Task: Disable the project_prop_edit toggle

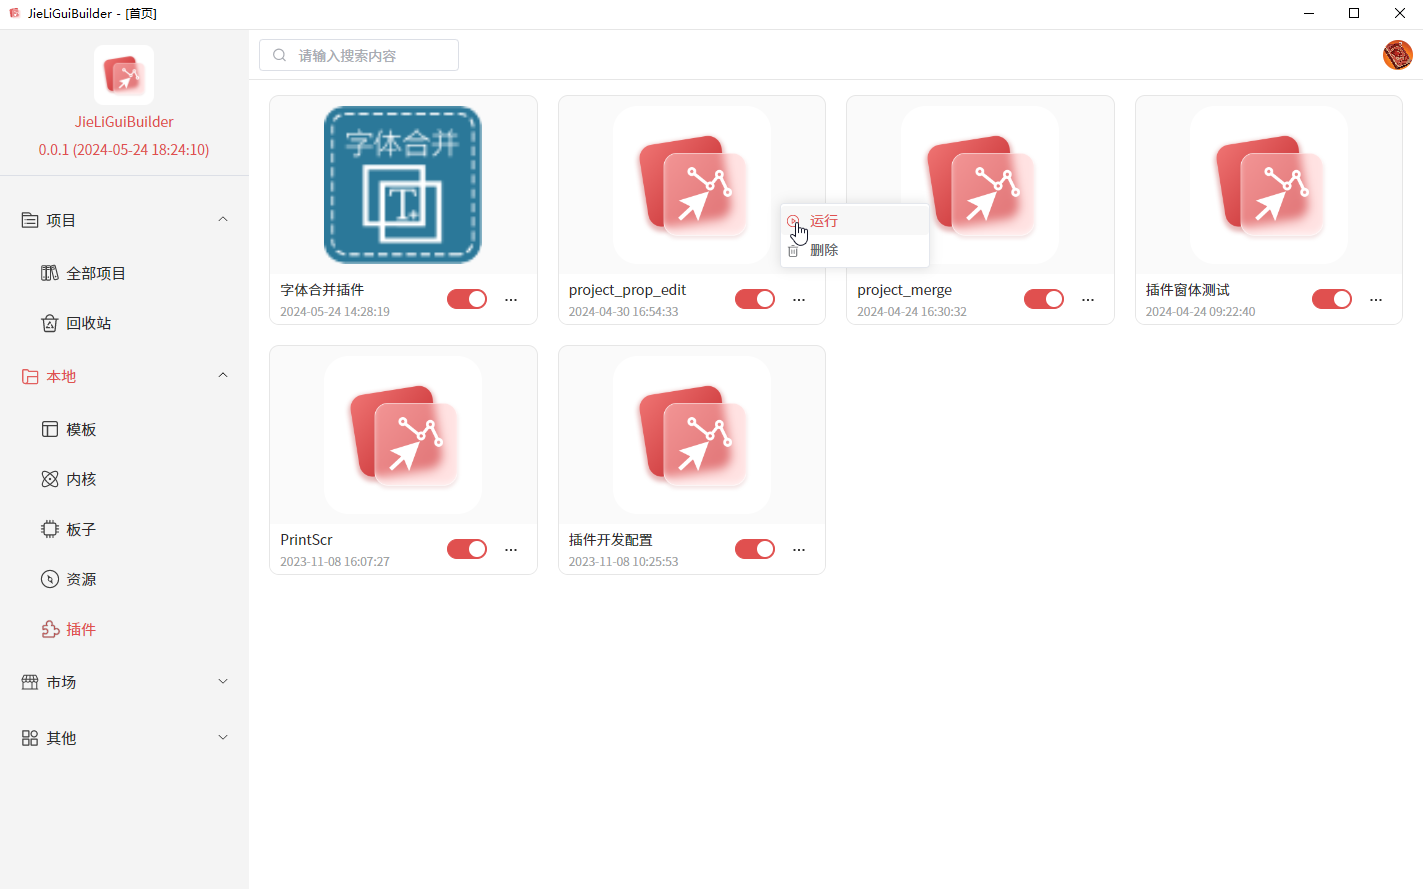Action: point(755,299)
